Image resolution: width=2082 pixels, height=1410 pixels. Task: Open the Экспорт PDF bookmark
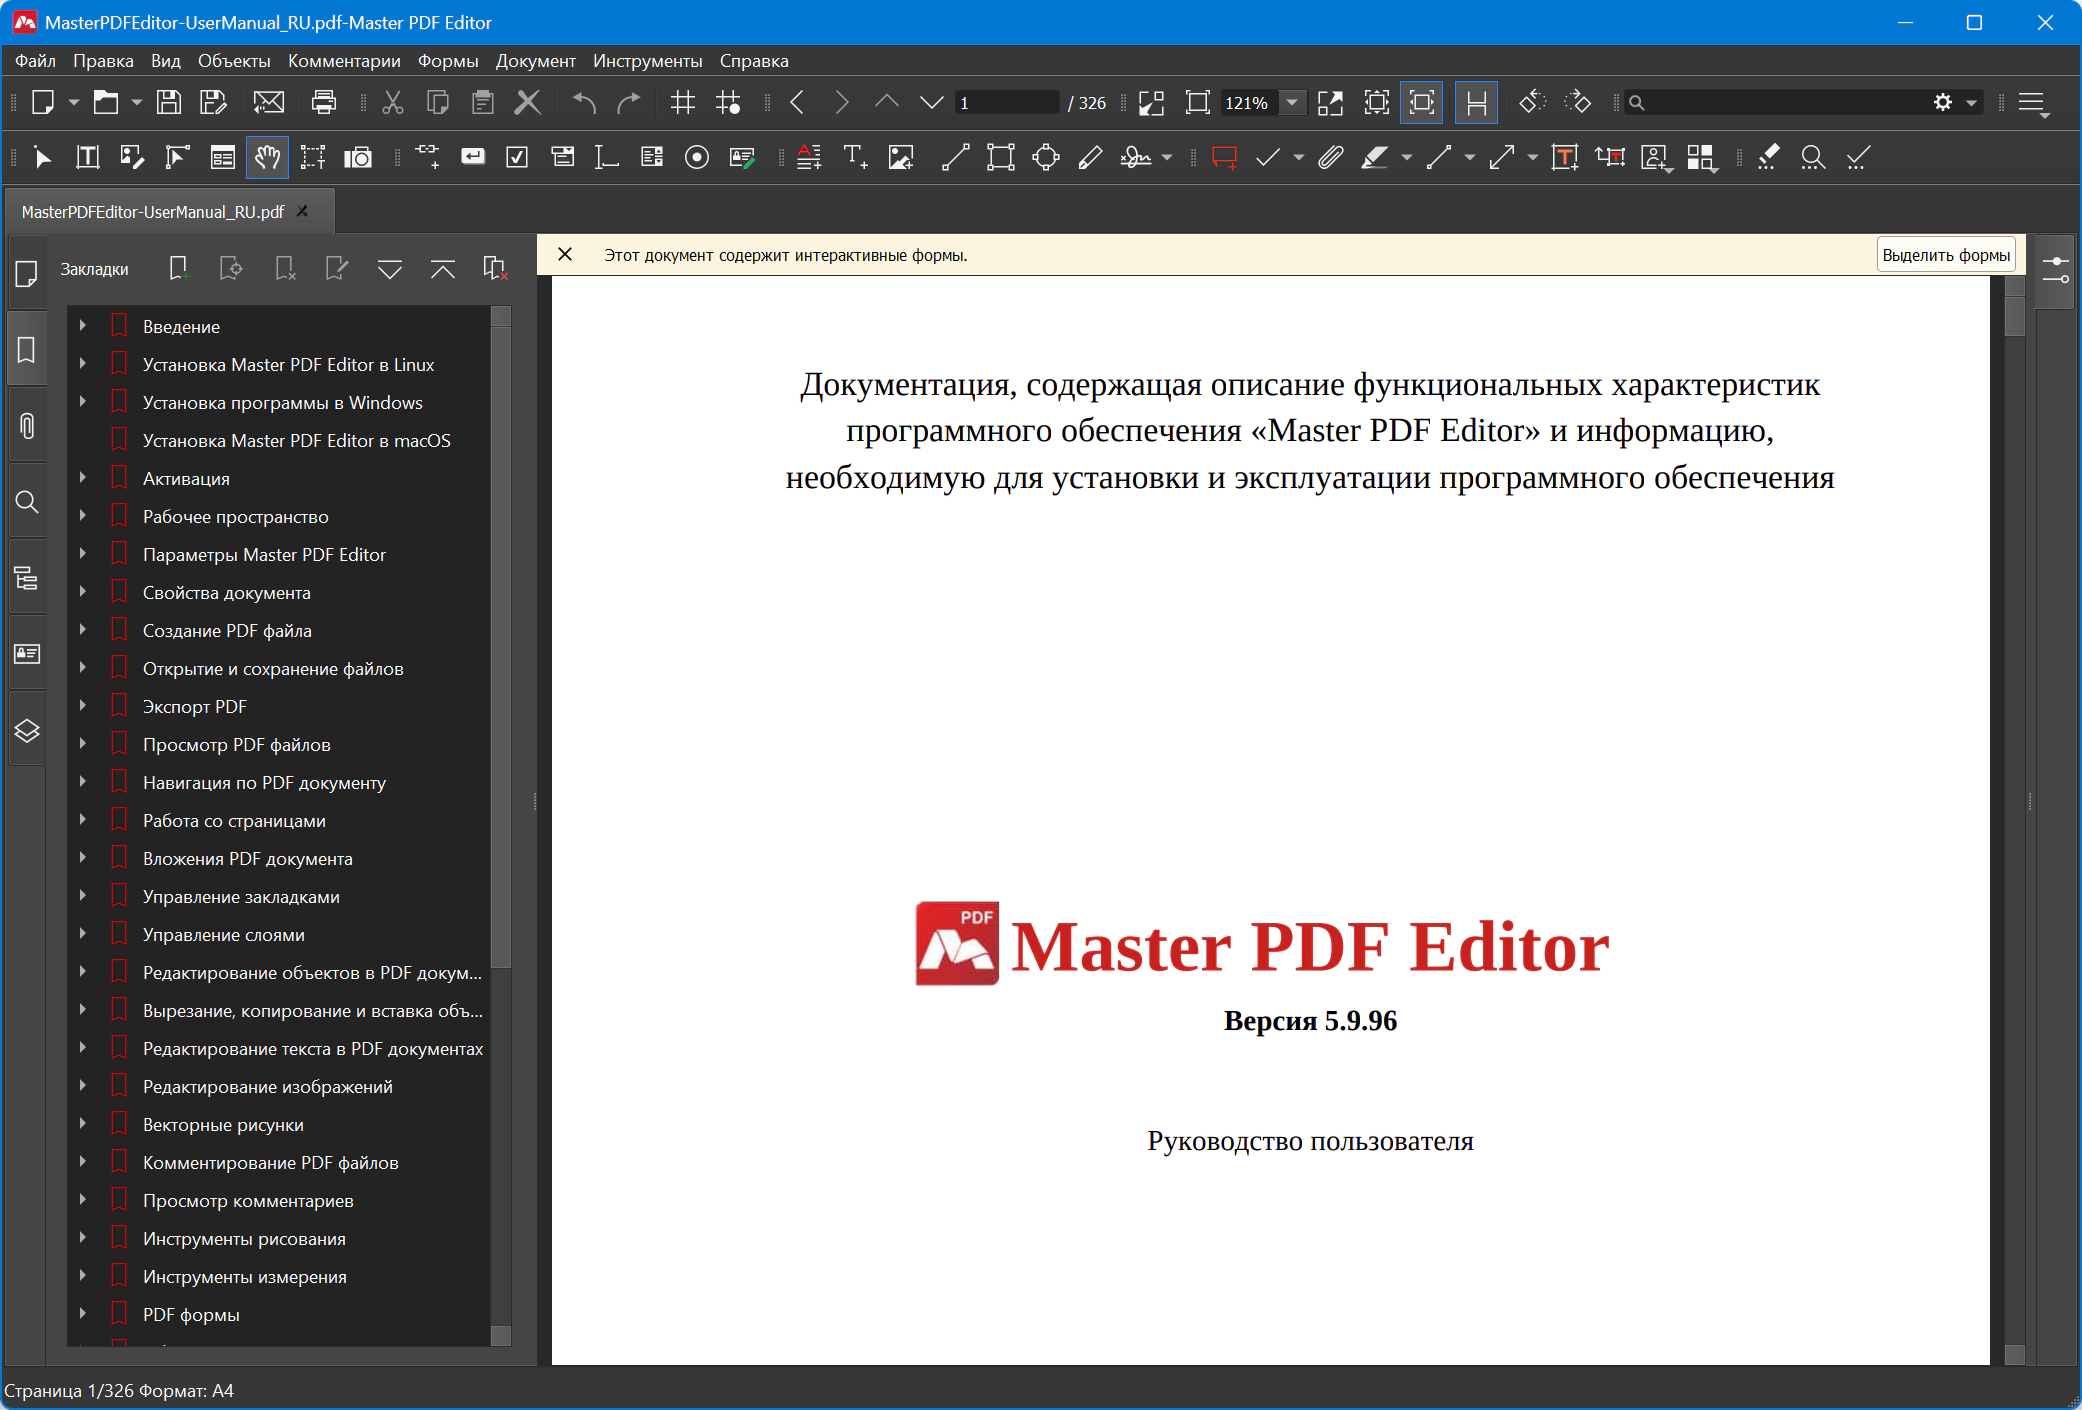pos(195,707)
